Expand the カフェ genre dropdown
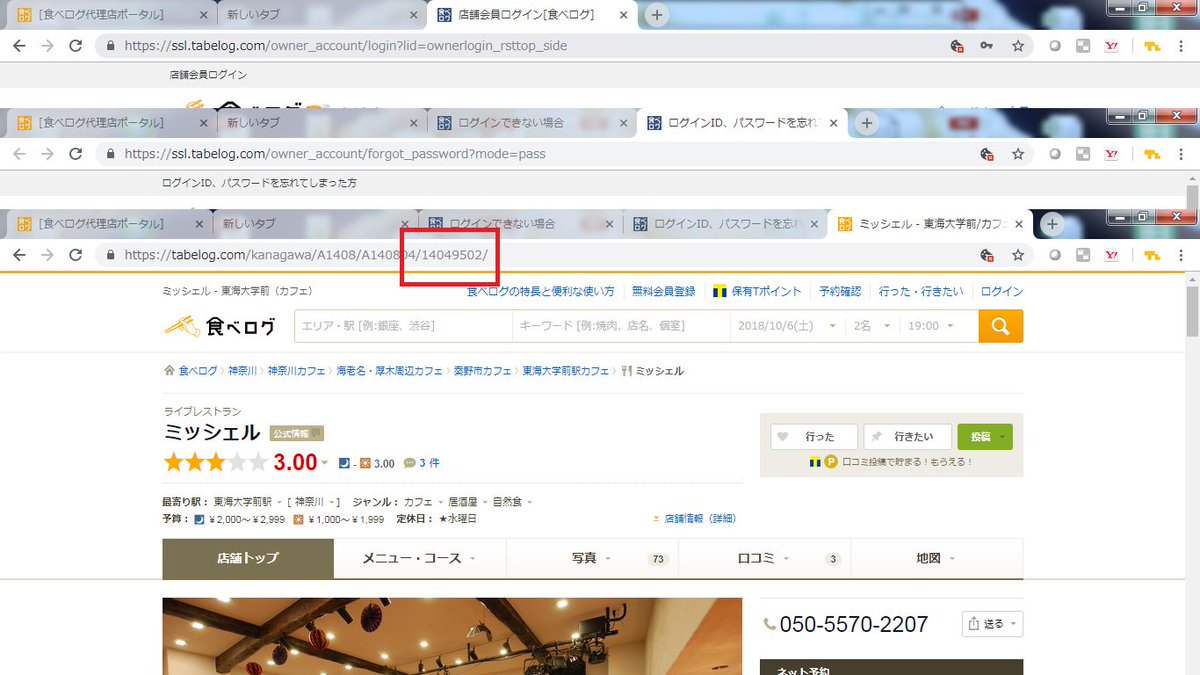 tap(441, 502)
